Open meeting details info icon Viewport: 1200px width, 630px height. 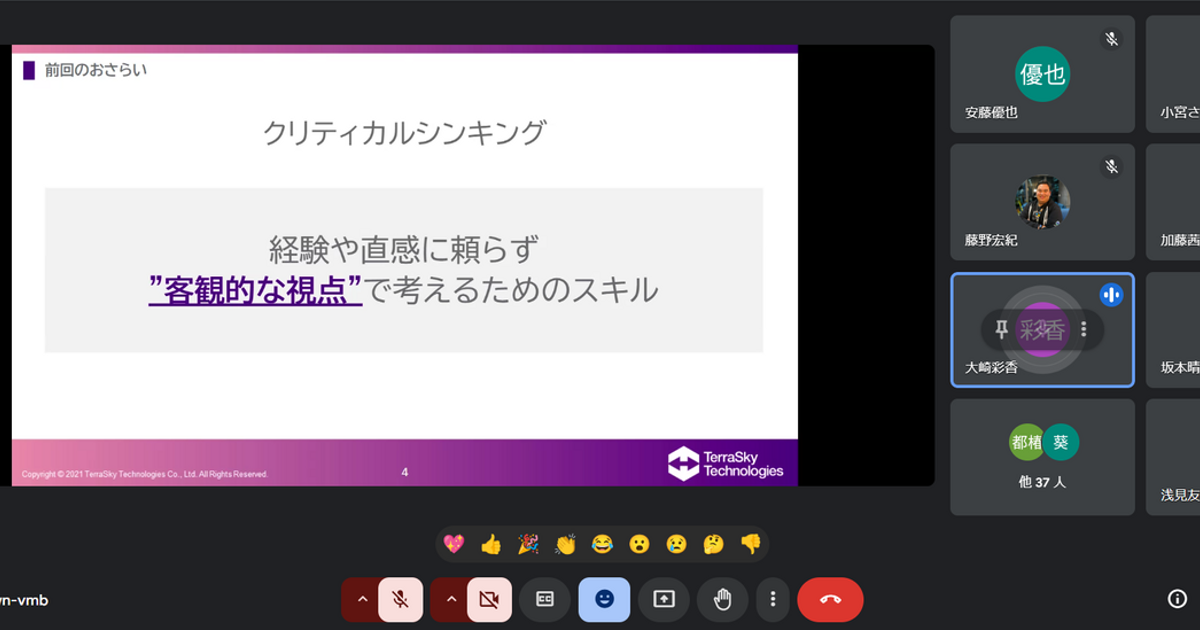(1177, 599)
